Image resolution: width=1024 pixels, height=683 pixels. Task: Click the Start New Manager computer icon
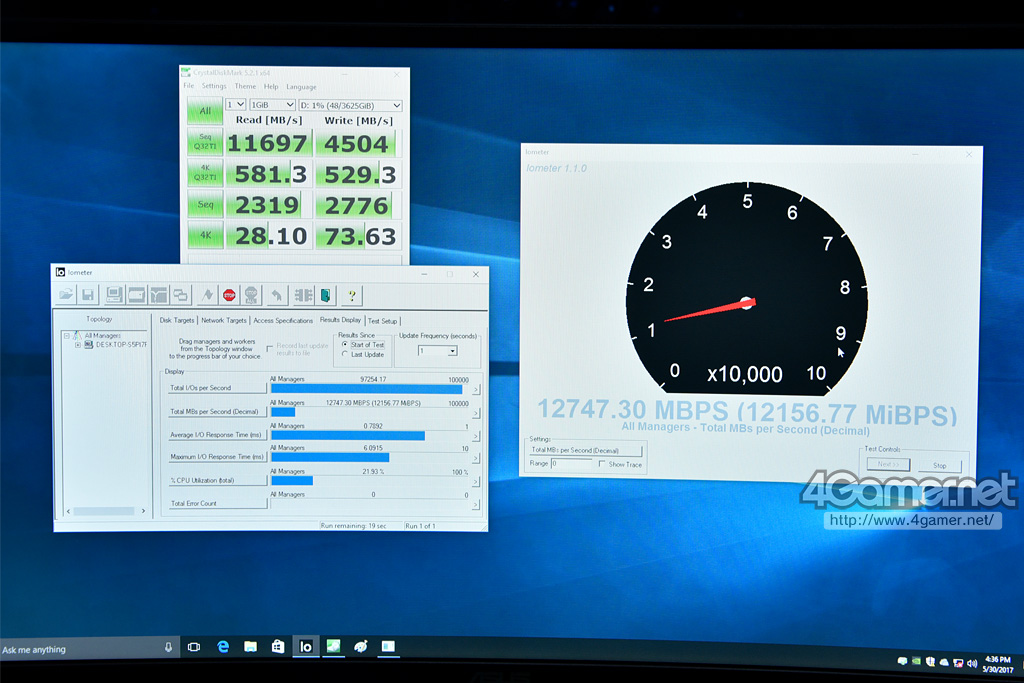(x=114, y=295)
